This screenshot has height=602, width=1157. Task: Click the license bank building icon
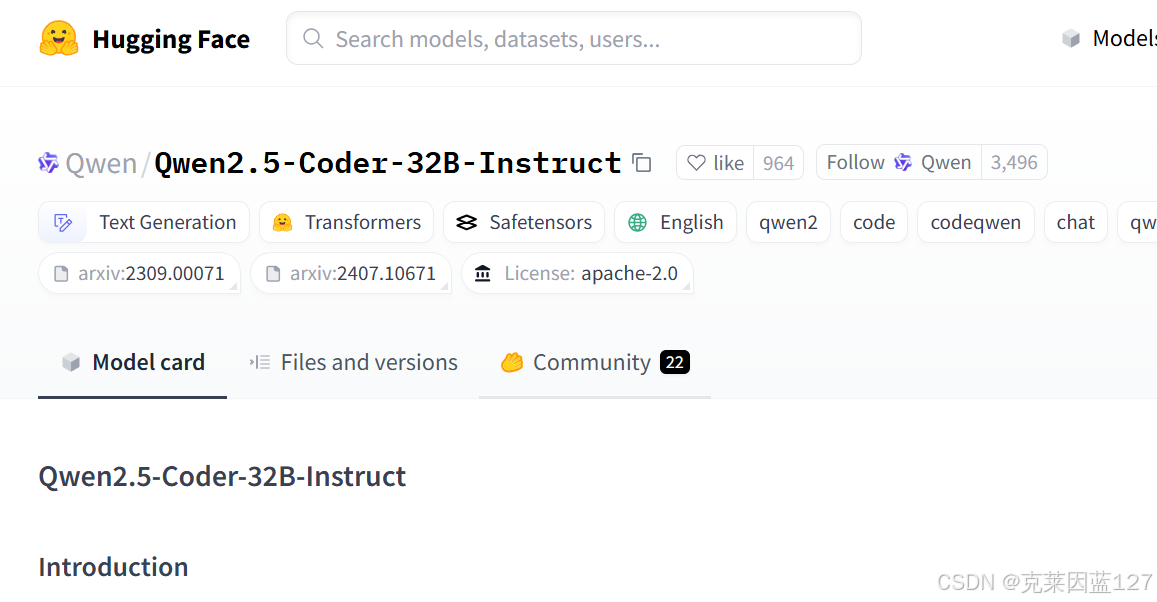(x=483, y=274)
